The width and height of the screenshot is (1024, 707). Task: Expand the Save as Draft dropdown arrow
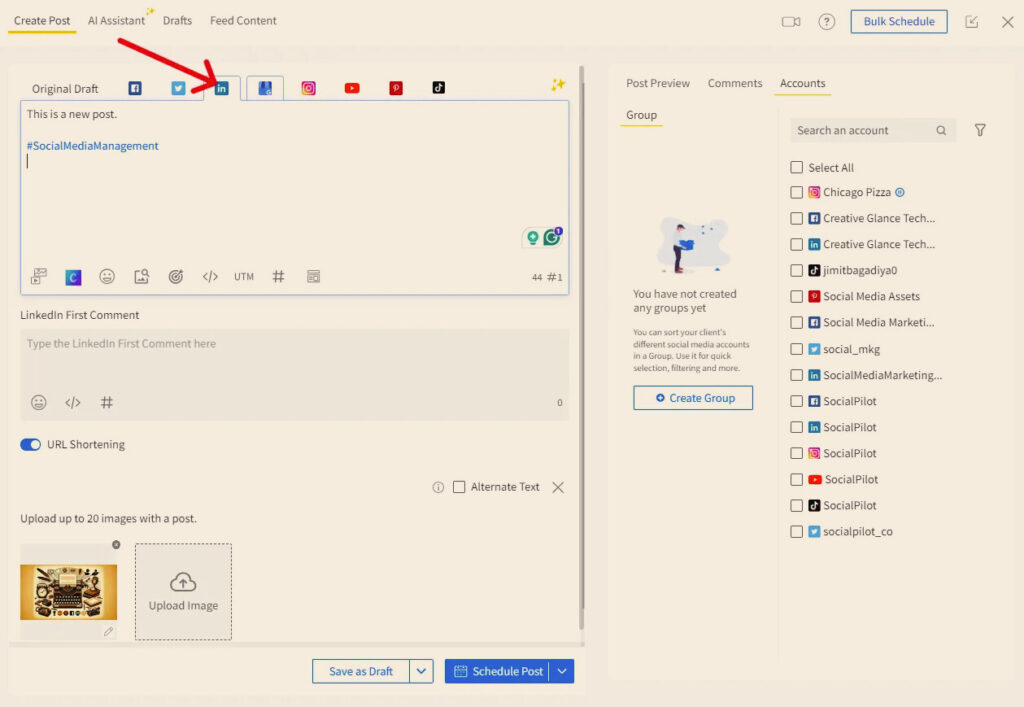pos(421,671)
